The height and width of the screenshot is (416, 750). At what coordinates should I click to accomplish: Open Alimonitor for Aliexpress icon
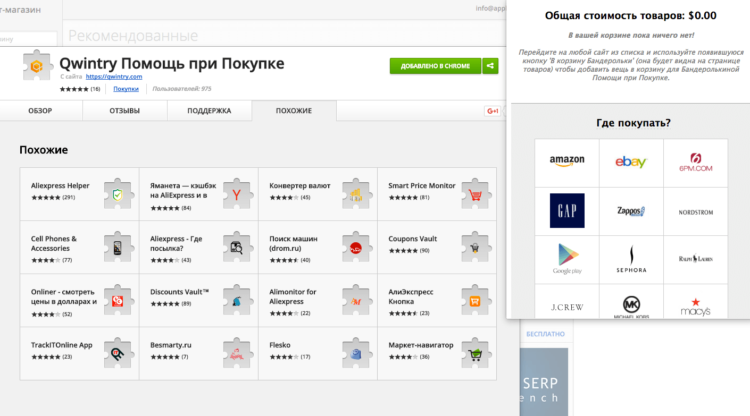pyautogui.click(x=356, y=300)
